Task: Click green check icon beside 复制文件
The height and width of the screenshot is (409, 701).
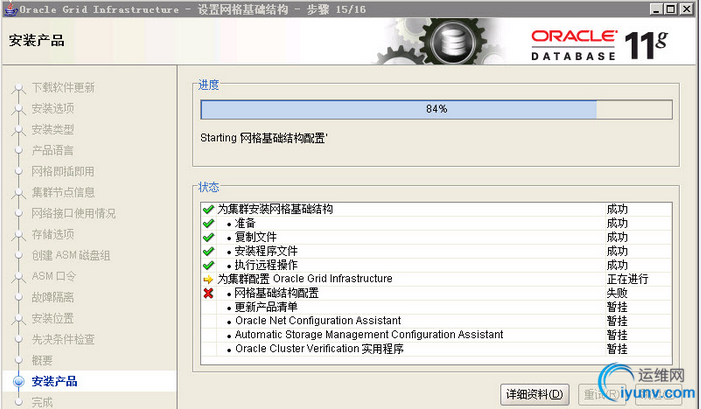Action: 208,237
